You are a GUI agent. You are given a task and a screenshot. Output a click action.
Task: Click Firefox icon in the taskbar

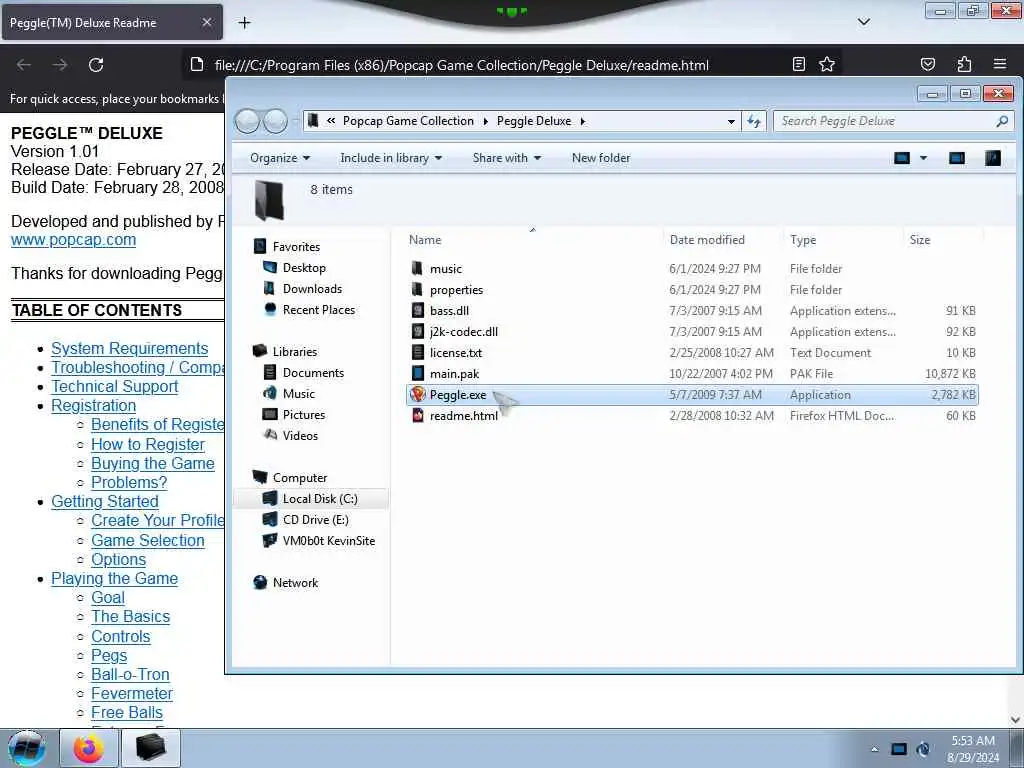(89, 748)
